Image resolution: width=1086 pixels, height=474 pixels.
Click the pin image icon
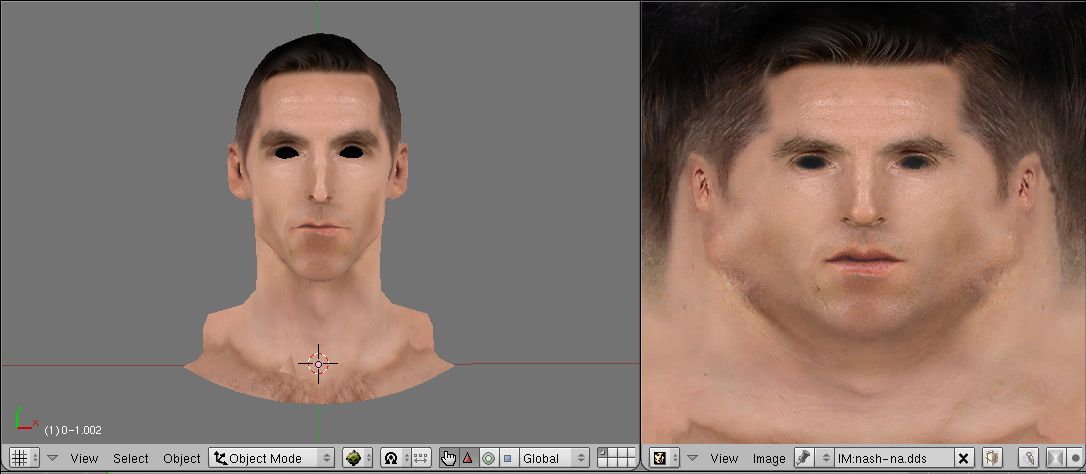coord(803,458)
